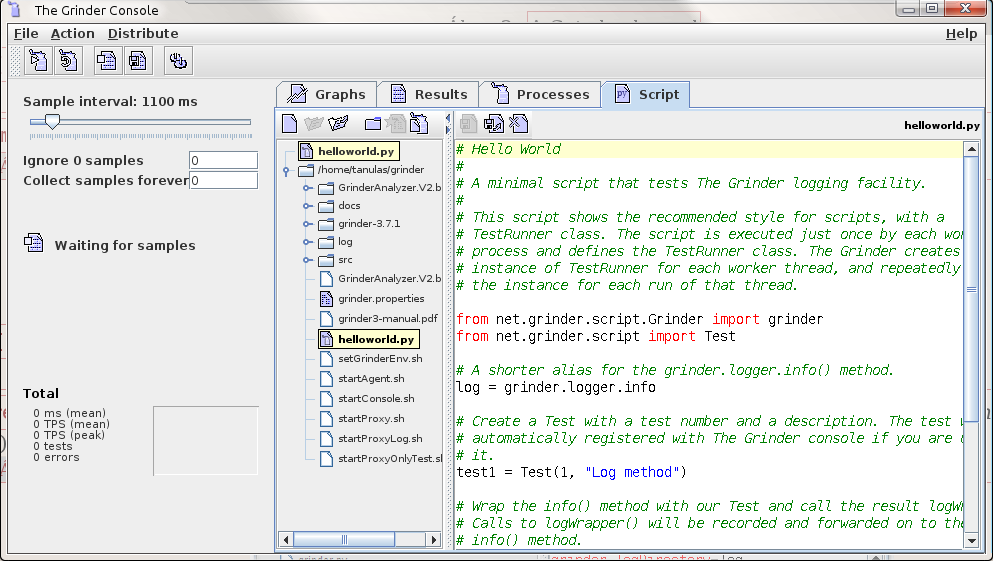Select setGrinderEnv.sh in the file tree
993x561 pixels.
[380, 358]
